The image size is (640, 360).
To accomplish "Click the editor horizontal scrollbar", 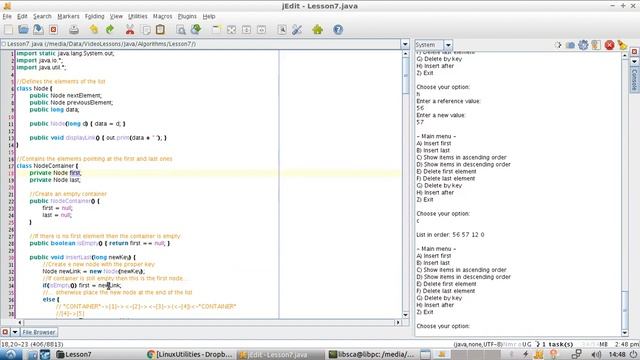I will tap(209, 322).
